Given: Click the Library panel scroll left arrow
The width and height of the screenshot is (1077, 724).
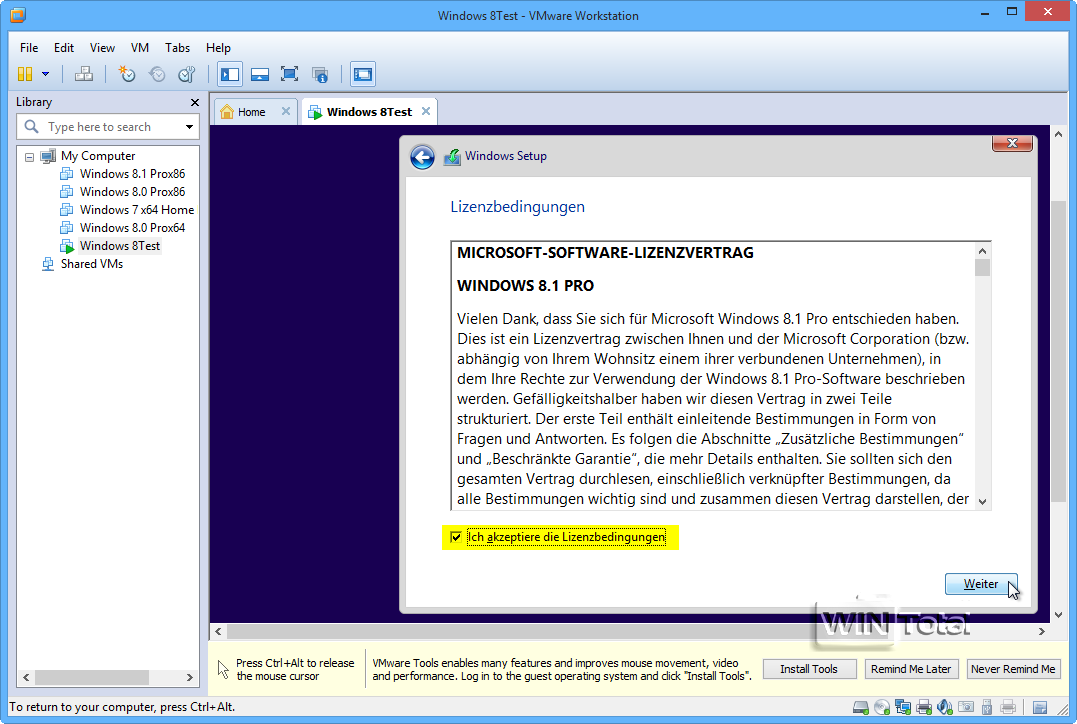Looking at the screenshot, I should pyautogui.click(x=26, y=677).
